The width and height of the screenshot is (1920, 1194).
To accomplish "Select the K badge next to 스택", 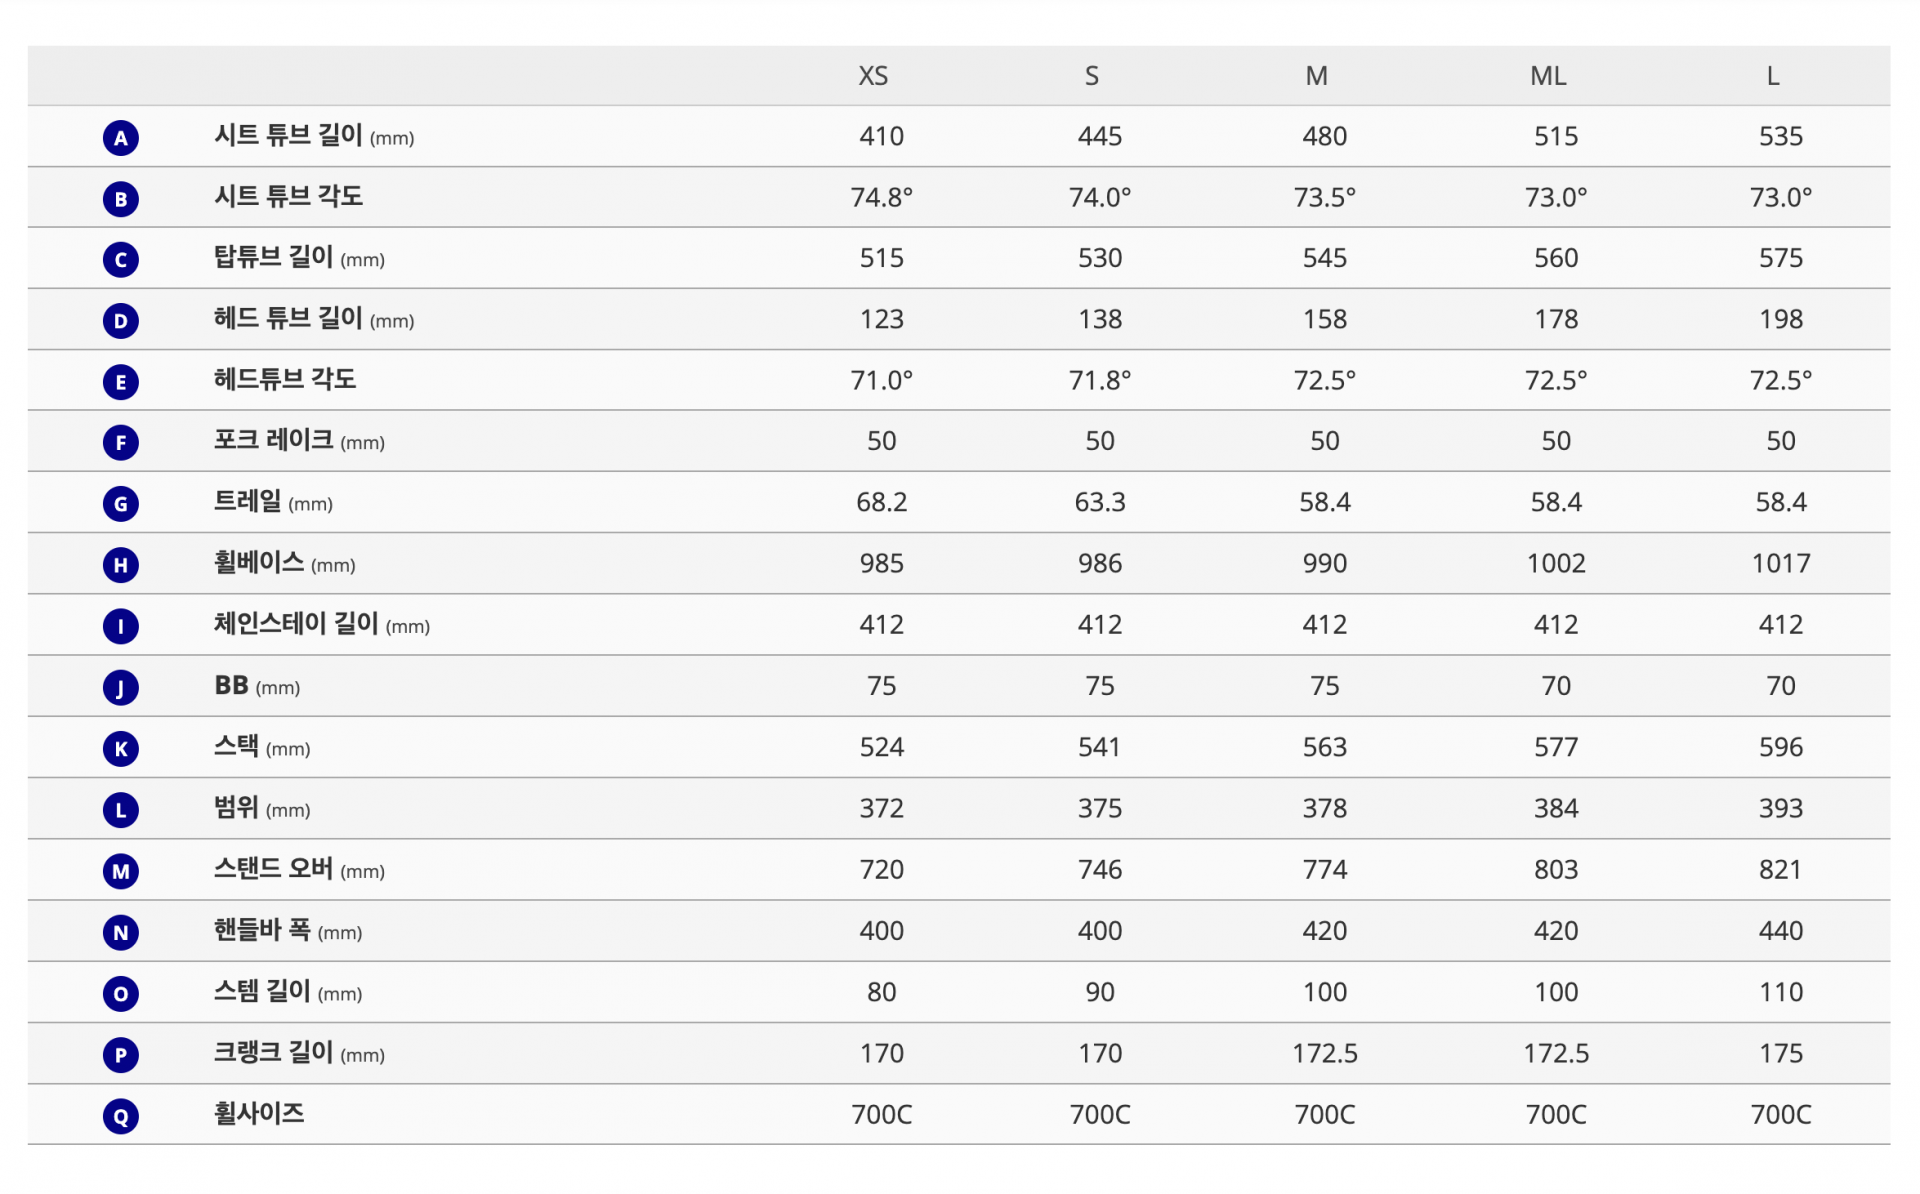I will point(121,749).
